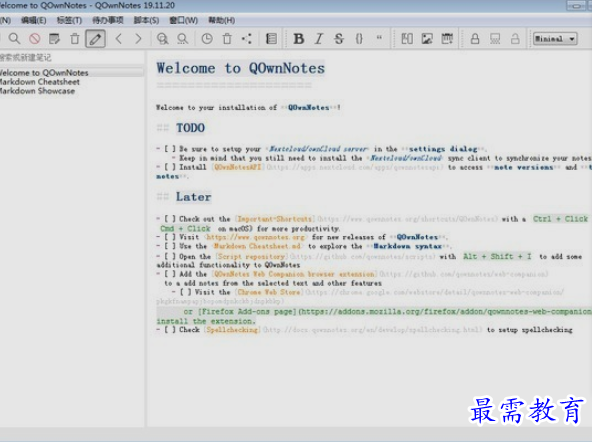This screenshot has width=592, height=442.
Task: Apply bold formatting
Action: tap(299, 39)
